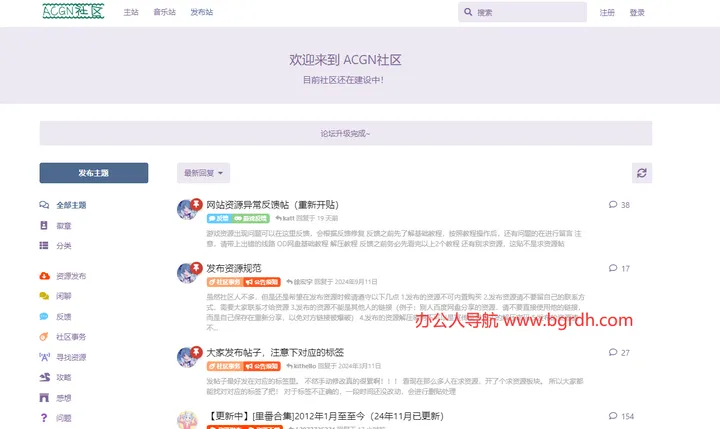Viewport: 720px width, 429px height.
Task: Click the pinned icon on 大家发布帖子 post
Action: [197, 352]
